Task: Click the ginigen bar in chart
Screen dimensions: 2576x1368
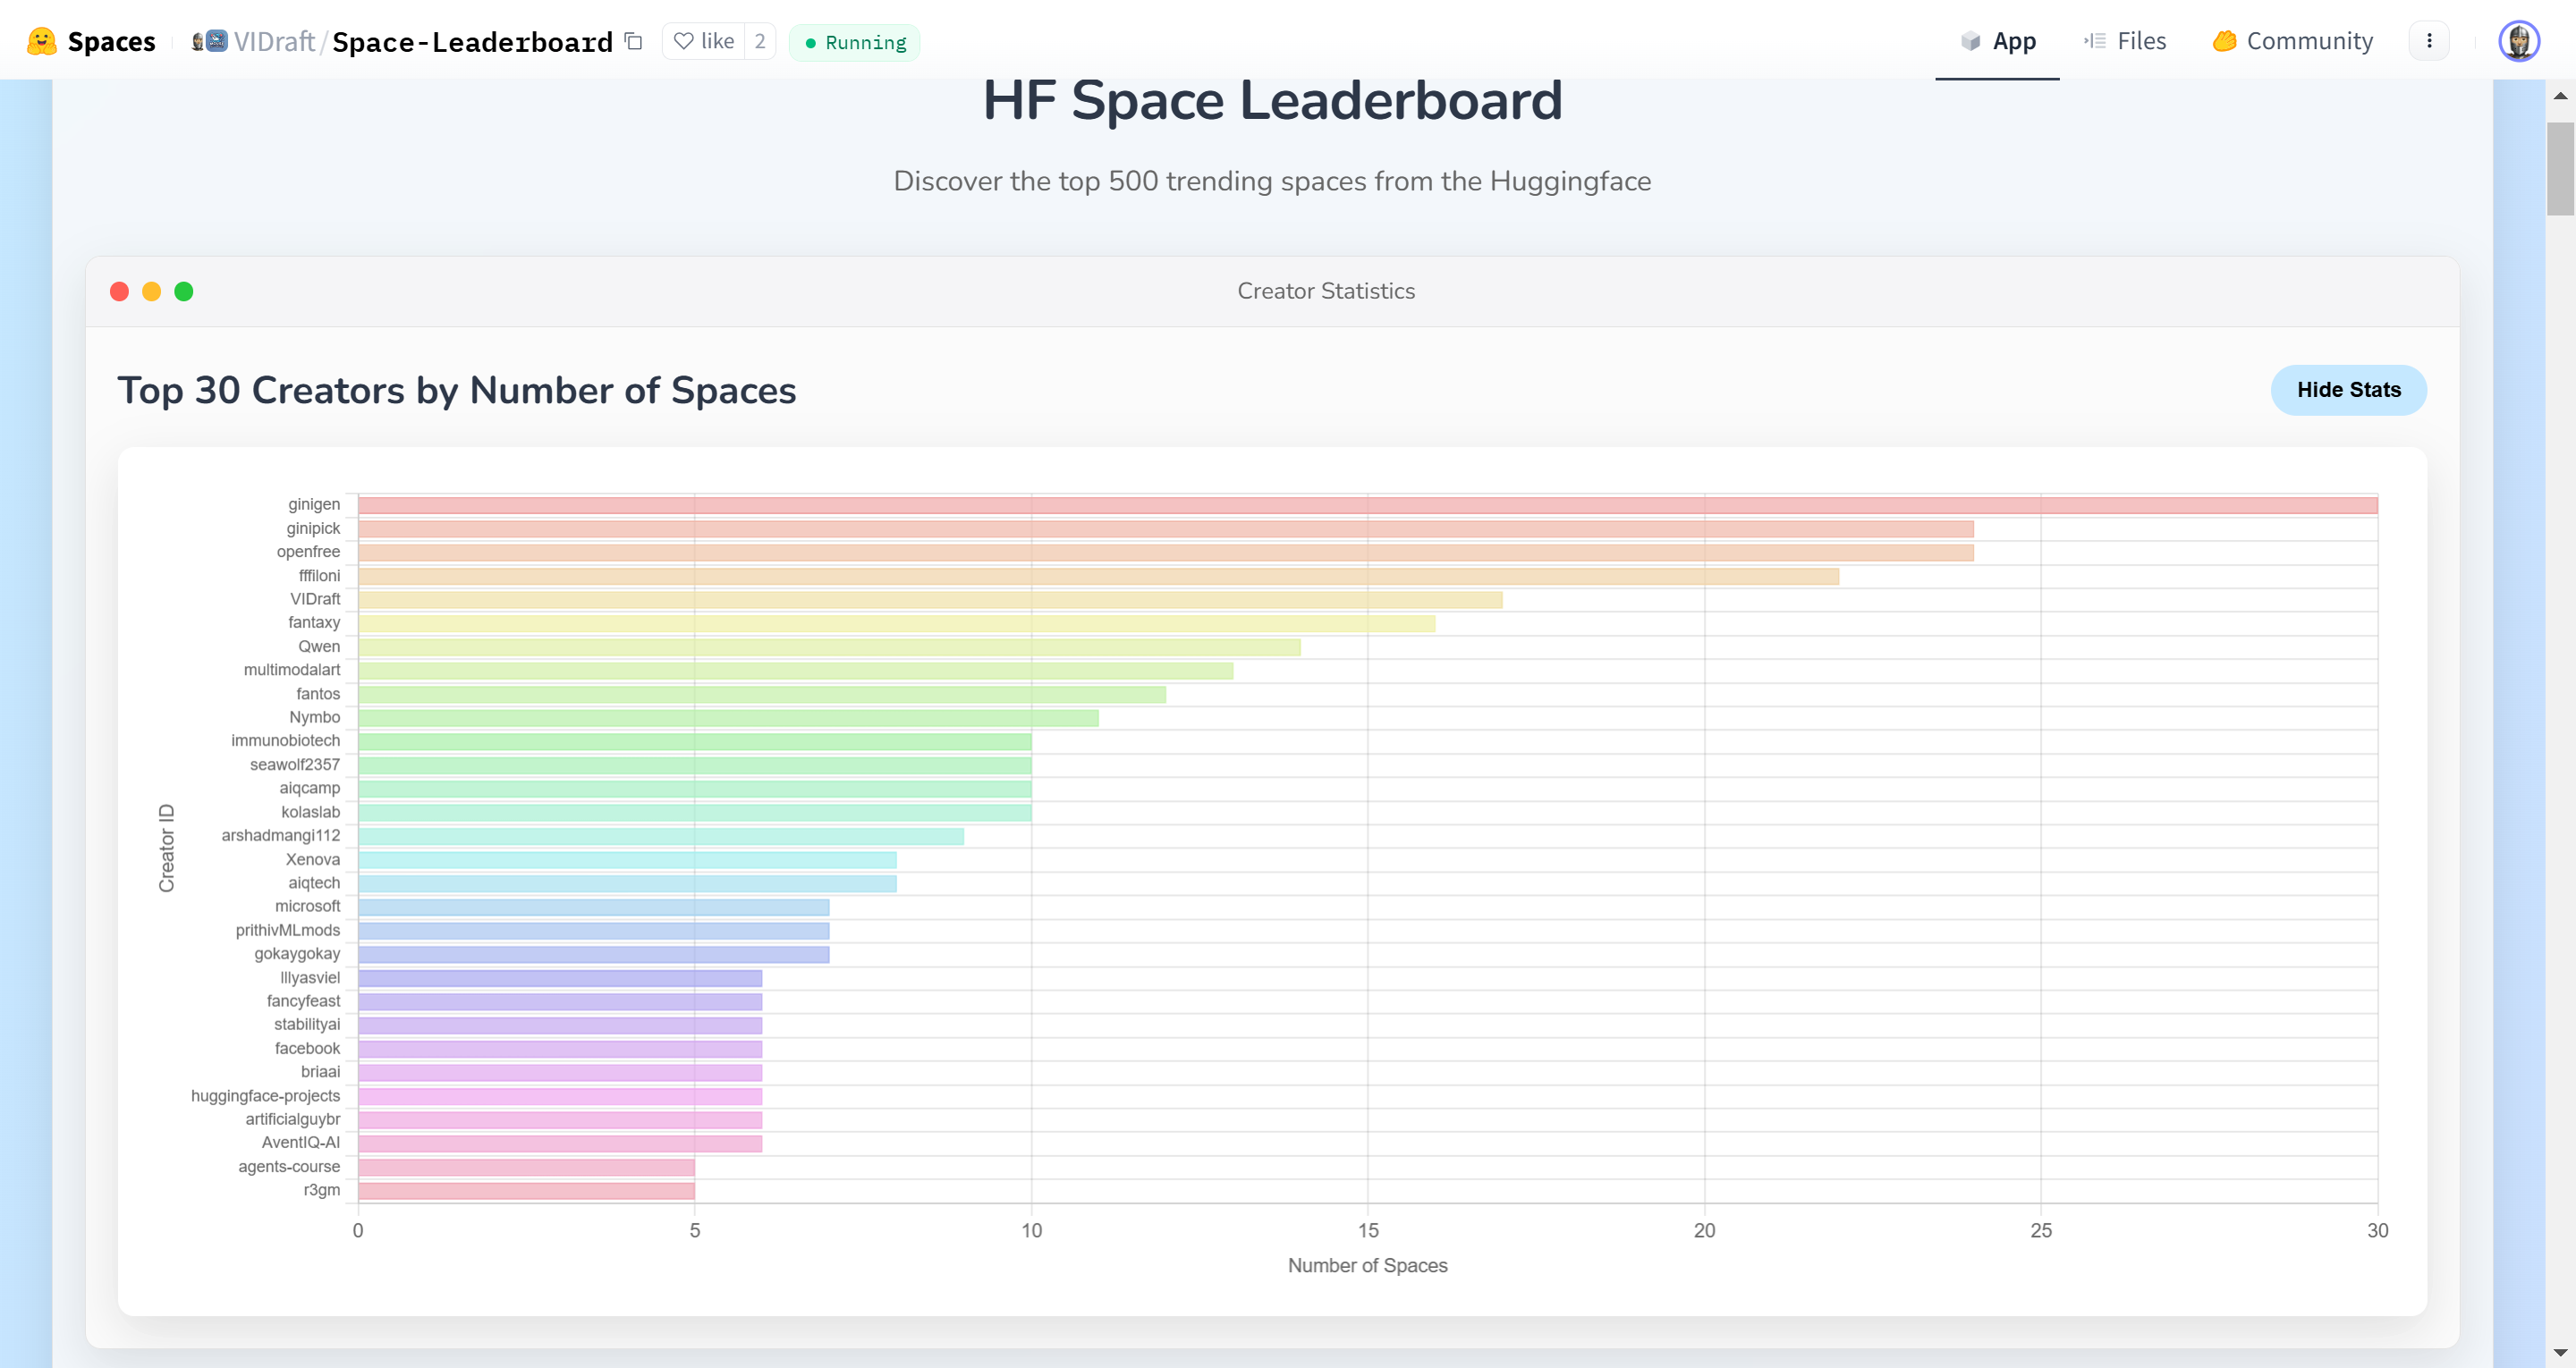Action: tap(1368, 505)
